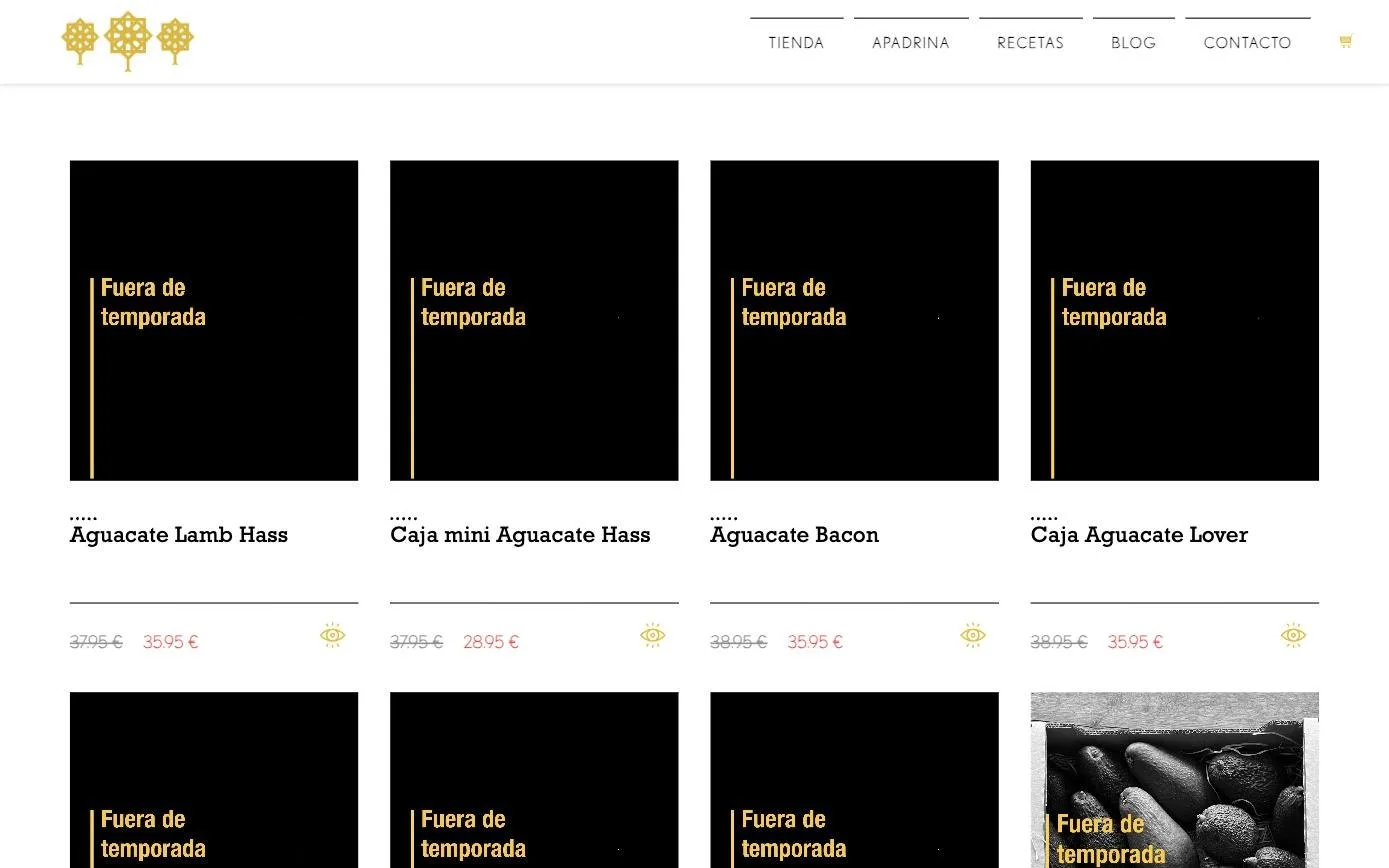Select the Caja Aguacate Lover product image

pos(1175,320)
